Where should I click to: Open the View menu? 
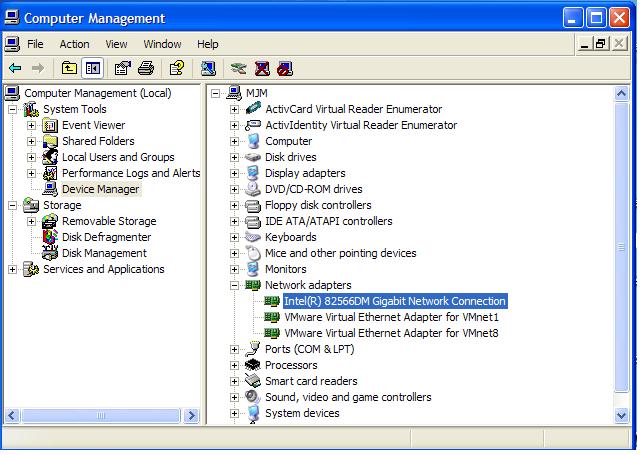(x=116, y=44)
